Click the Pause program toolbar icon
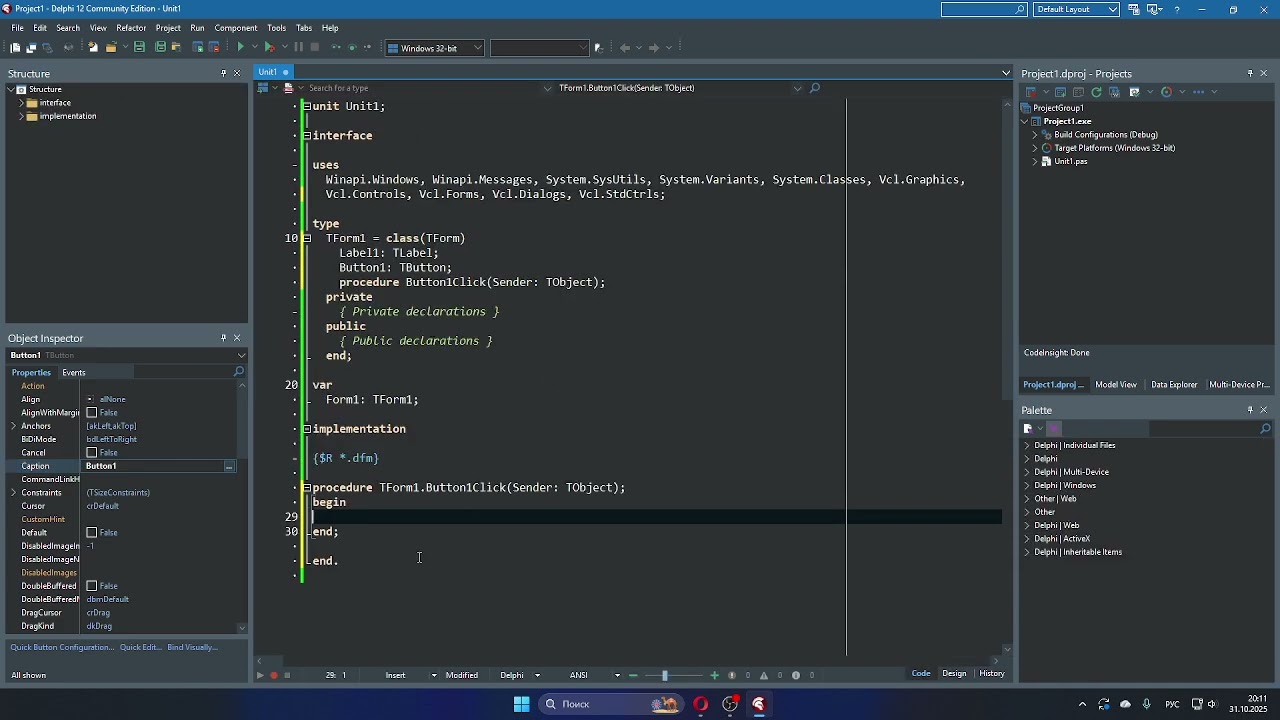 click(x=298, y=47)
